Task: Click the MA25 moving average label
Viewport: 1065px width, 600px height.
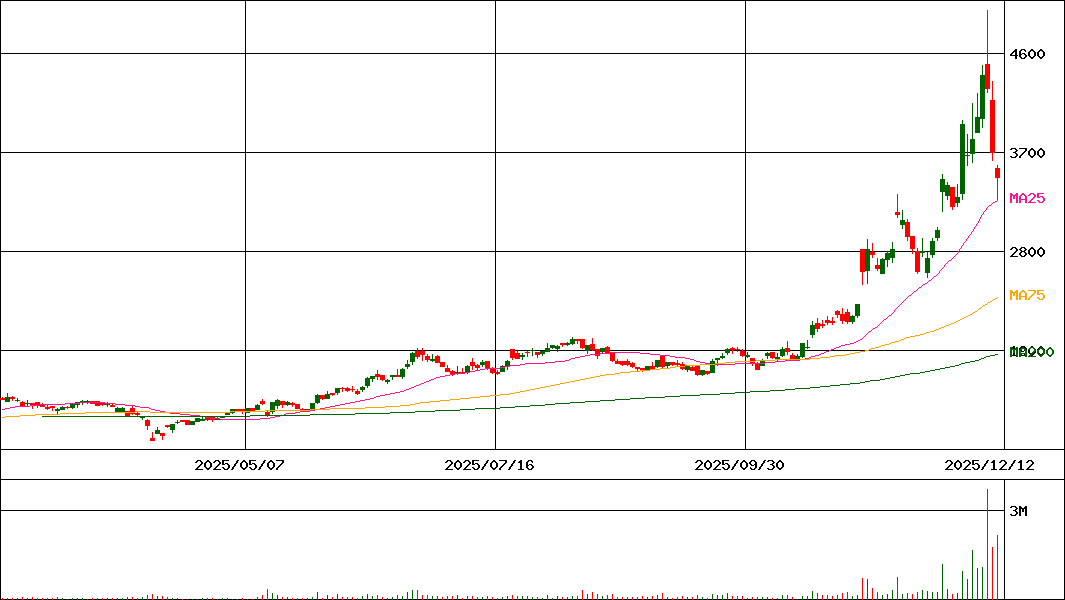Action: (1027, 199)
